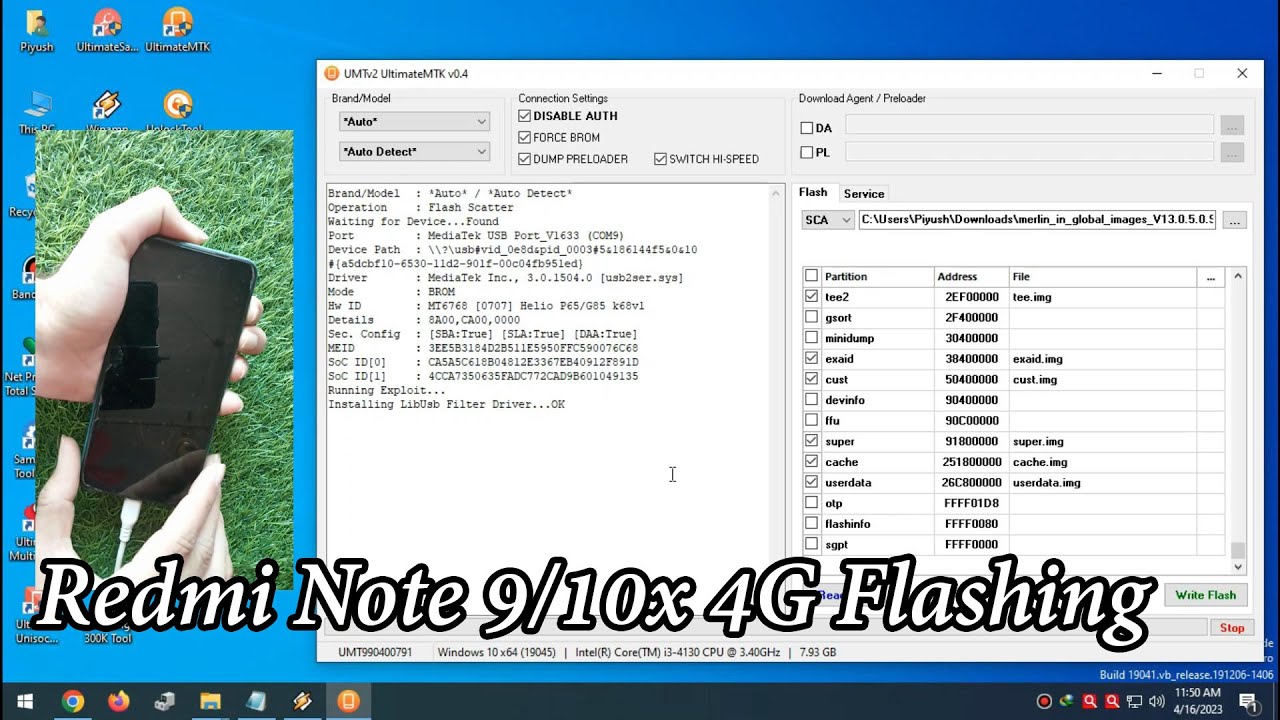This screenshot has width=1280, height=720.
Task: Click the File column header
Action: 1102,277
